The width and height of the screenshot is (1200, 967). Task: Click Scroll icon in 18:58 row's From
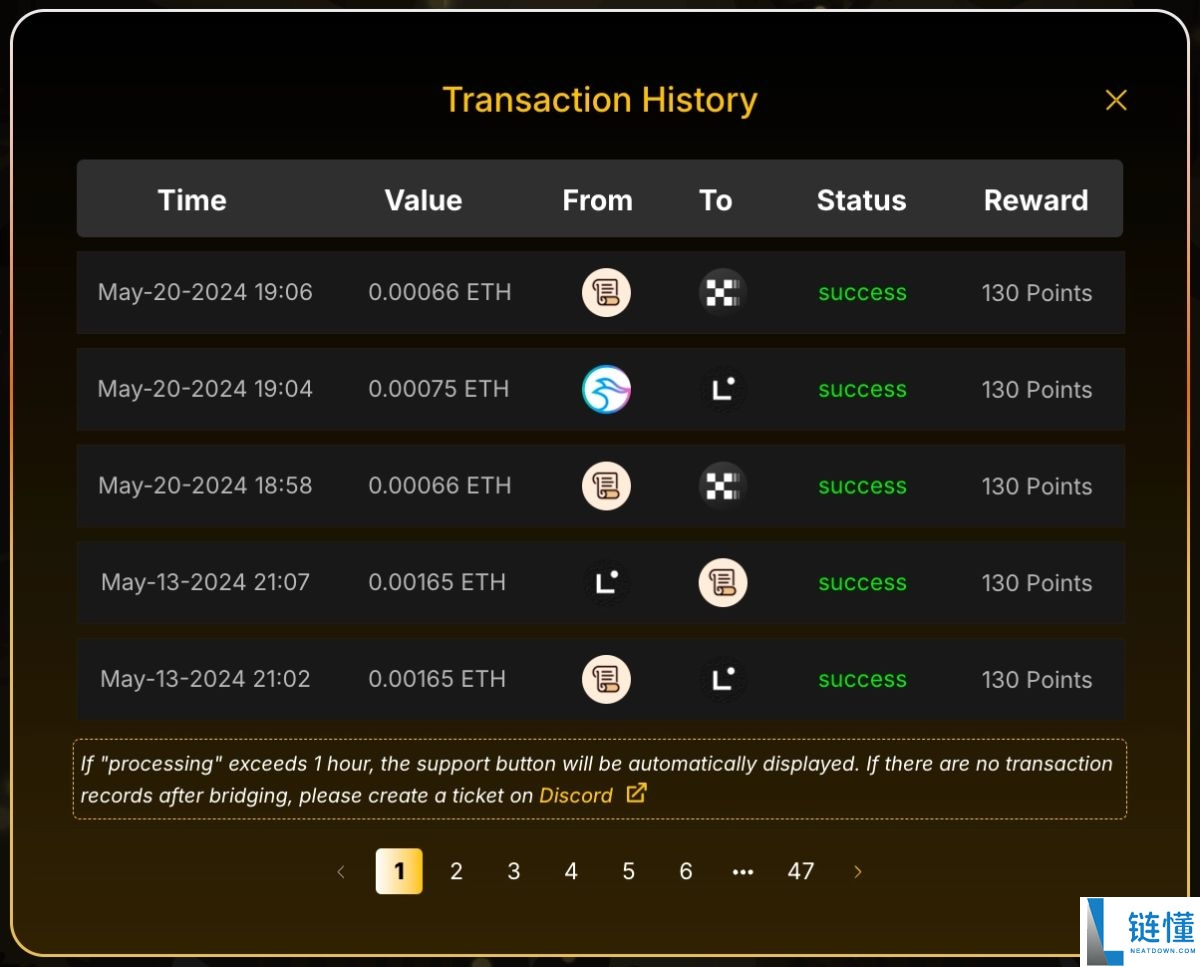point(606,486)
